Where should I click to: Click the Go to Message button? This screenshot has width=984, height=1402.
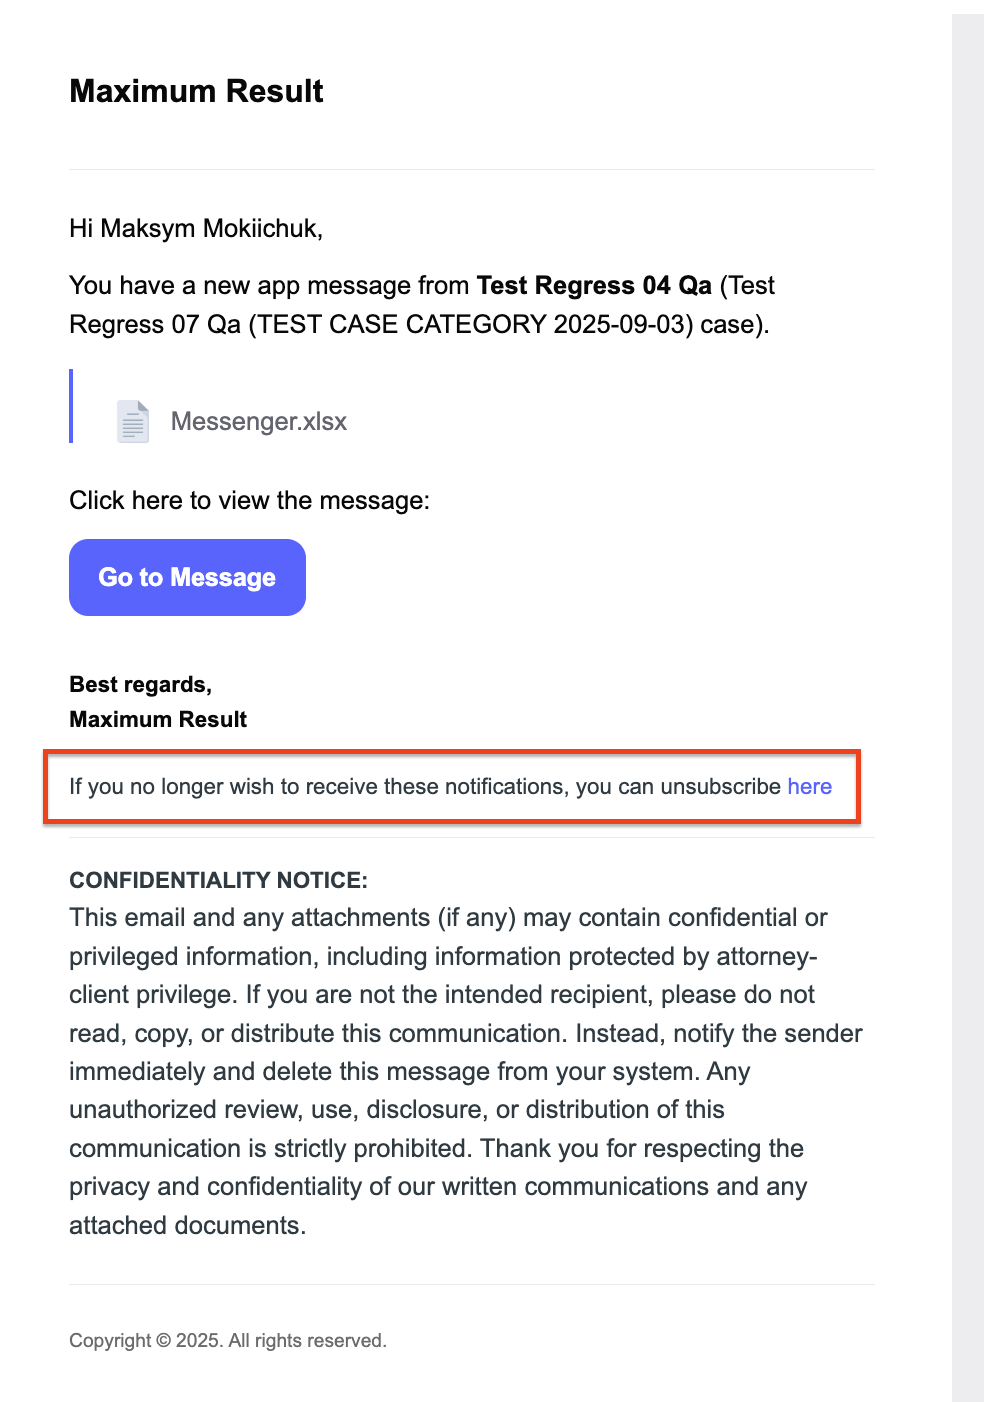[186, 577]
